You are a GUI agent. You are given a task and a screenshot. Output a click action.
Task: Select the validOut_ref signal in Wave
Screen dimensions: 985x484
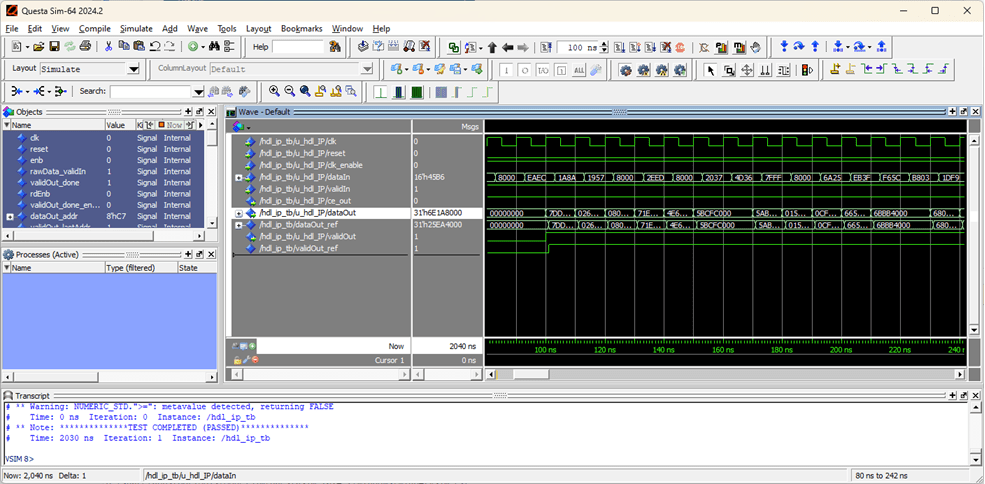pos(297,248)
